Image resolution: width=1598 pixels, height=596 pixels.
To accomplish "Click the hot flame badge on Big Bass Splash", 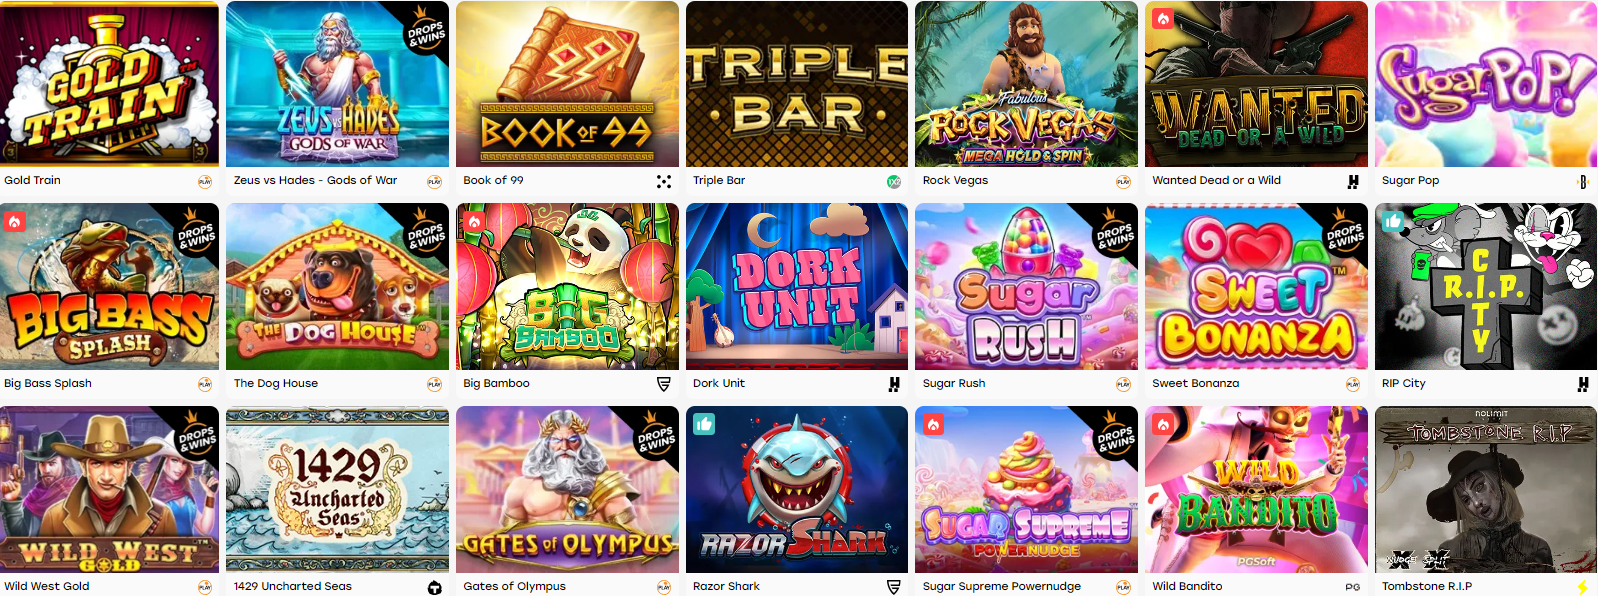I will point(15,222).
